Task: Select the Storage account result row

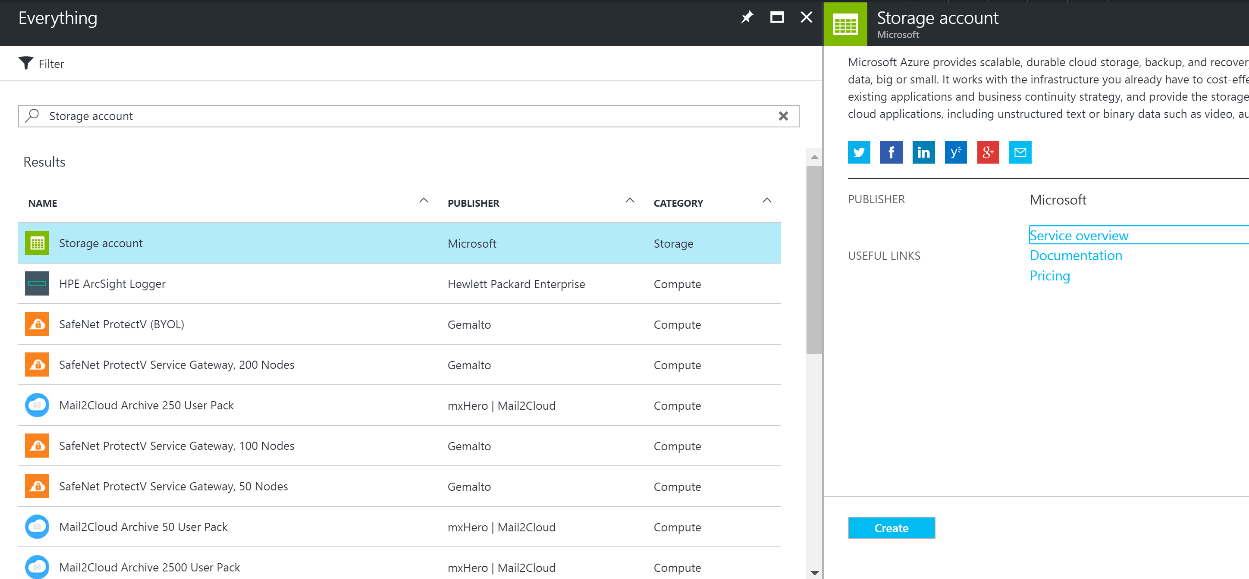Action: click(x=399, y=243)
